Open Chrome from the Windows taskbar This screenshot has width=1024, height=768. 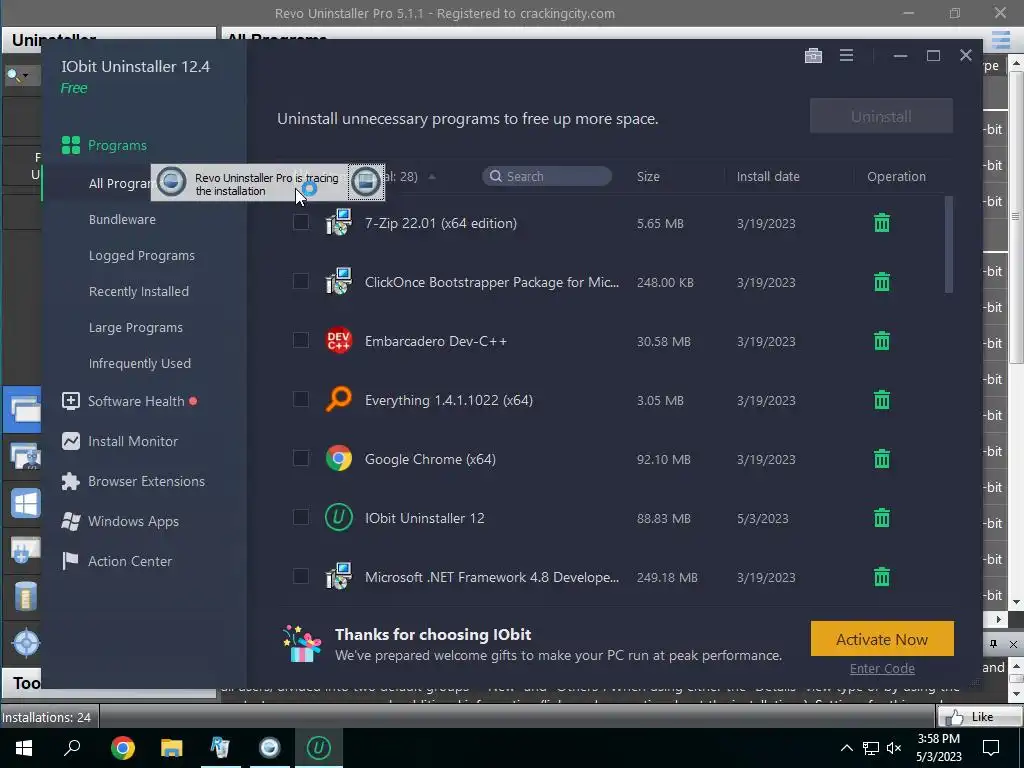tap(122, 748)
